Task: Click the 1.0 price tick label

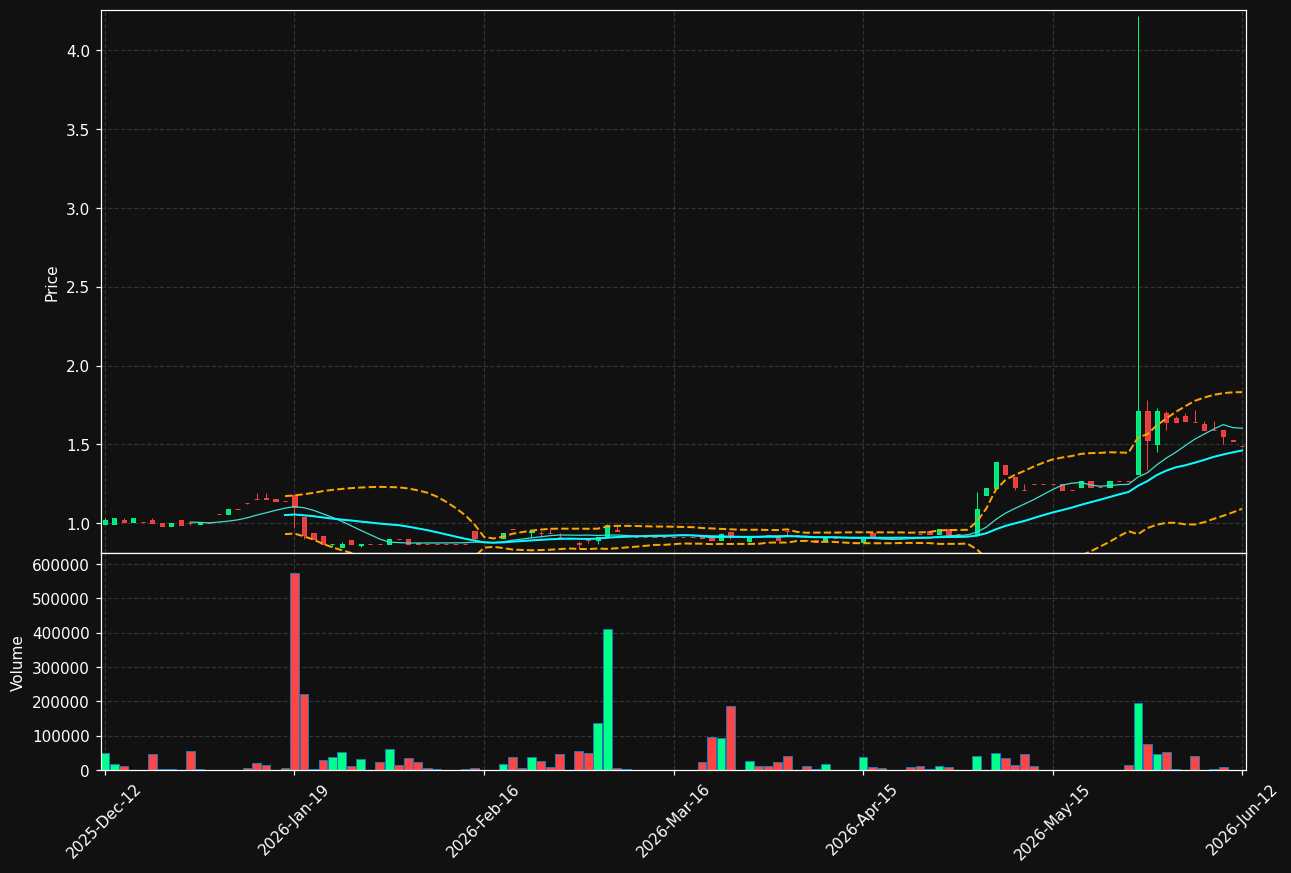Action: click(78, 524)
